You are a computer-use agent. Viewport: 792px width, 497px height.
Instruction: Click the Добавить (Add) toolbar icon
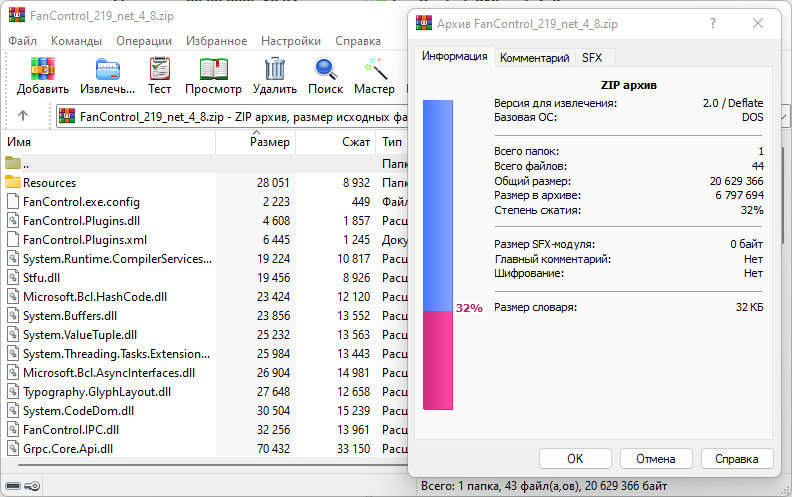[x=42, y=69]
